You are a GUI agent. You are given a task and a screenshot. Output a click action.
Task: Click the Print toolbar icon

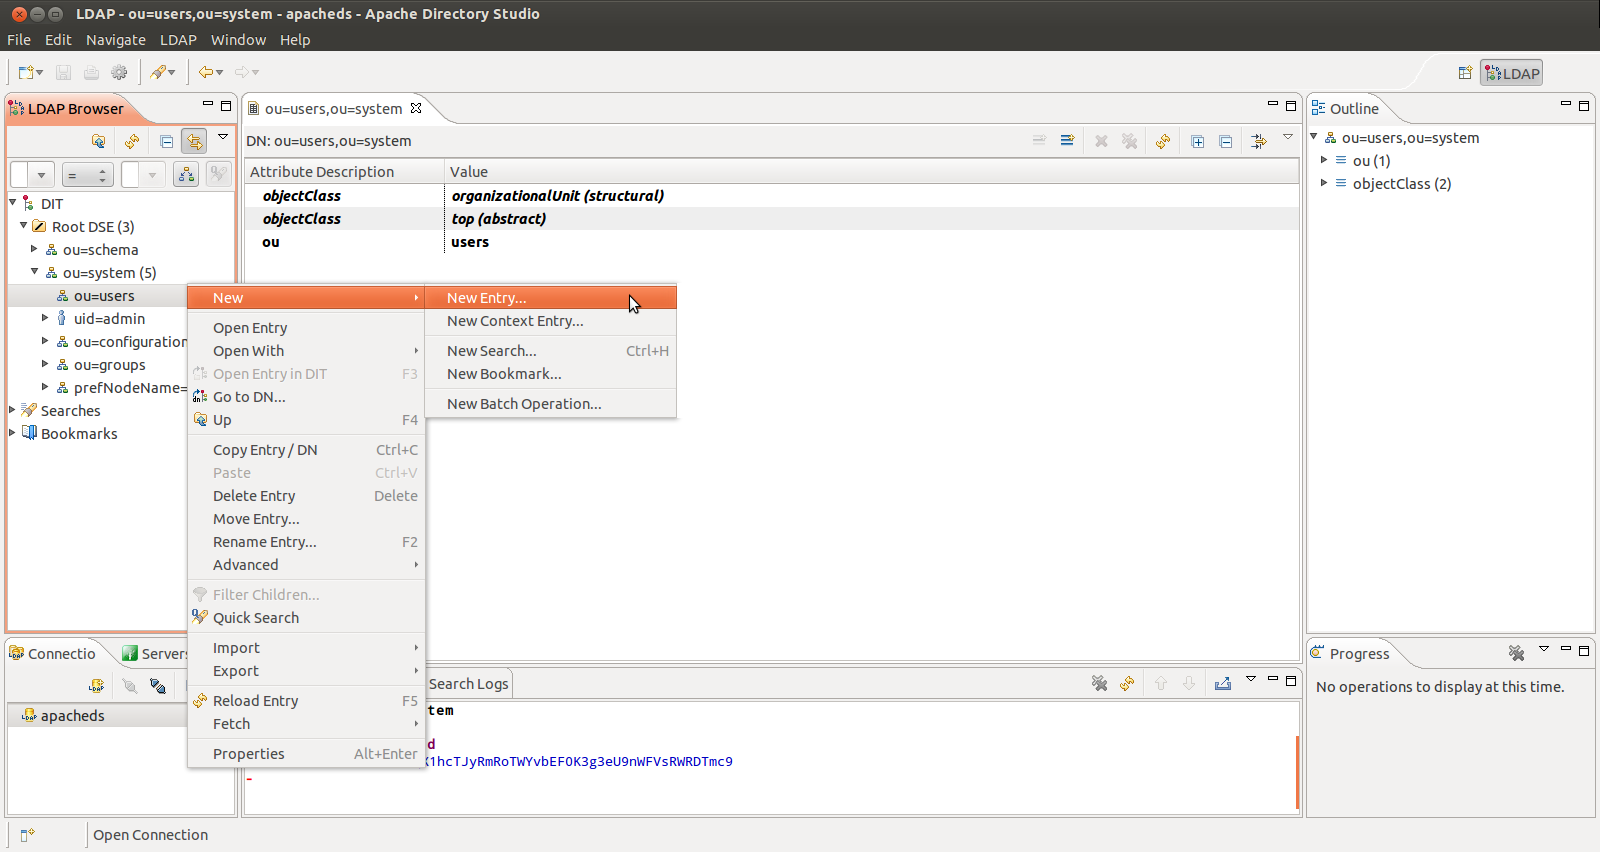click(91, 72)
